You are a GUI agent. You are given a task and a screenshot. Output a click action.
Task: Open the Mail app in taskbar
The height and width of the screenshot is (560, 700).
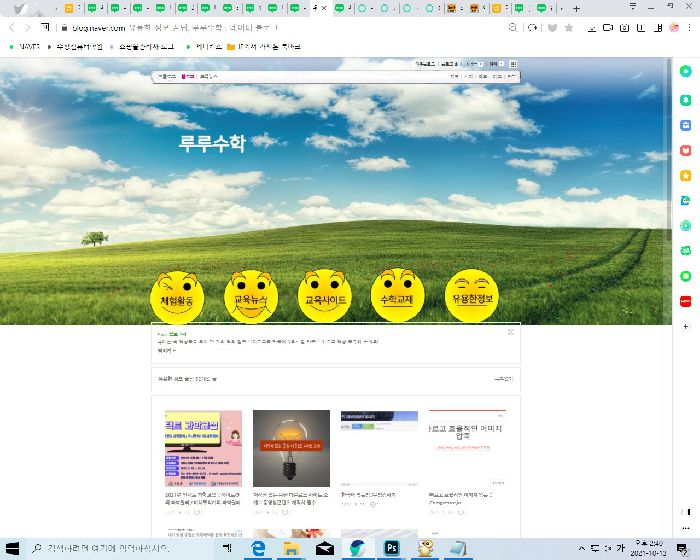pyautogui.click(x=324, y=548)
